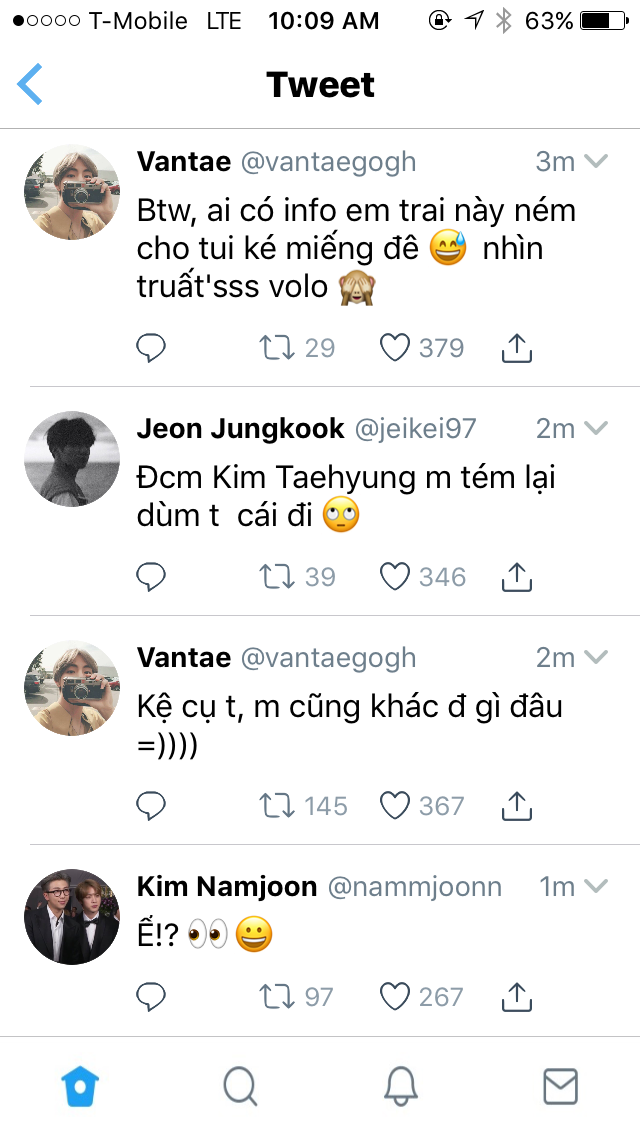
Task: Like Kim Namjoon's tweet
Action: point(396,996)
